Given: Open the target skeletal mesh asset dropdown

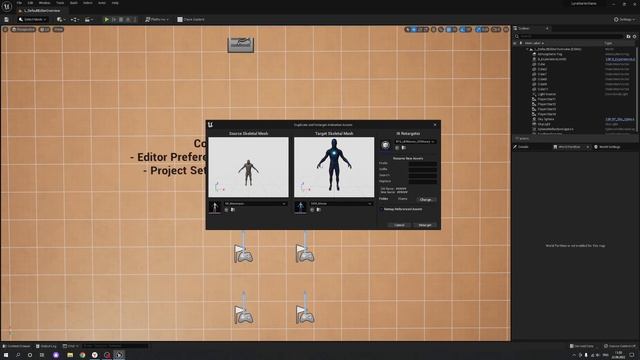Looking at the screenshot, I should click(x=341, y=203).
